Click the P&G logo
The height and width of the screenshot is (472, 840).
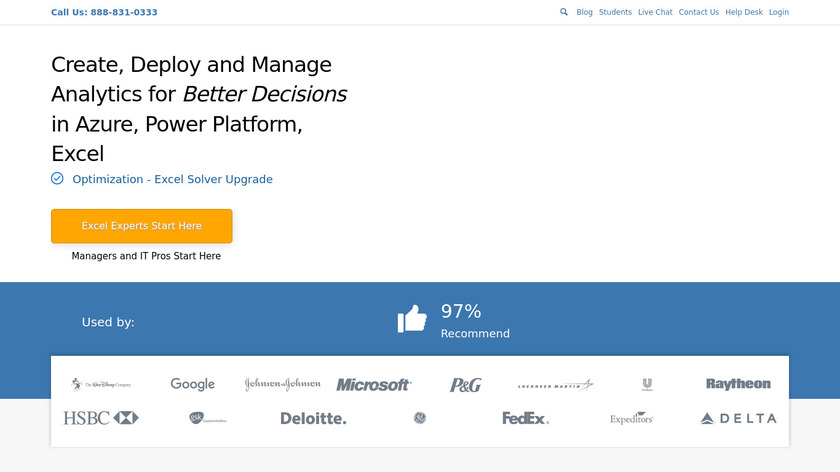pos(465,384)
